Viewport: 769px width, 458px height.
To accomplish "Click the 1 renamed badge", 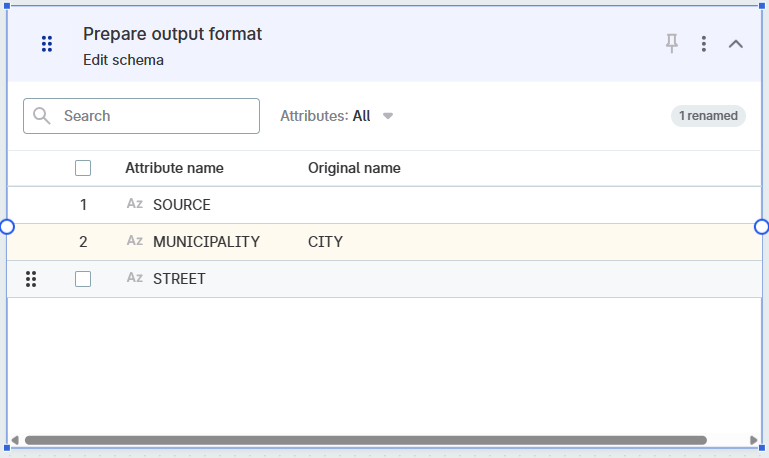I will click(x=708, y=116).
